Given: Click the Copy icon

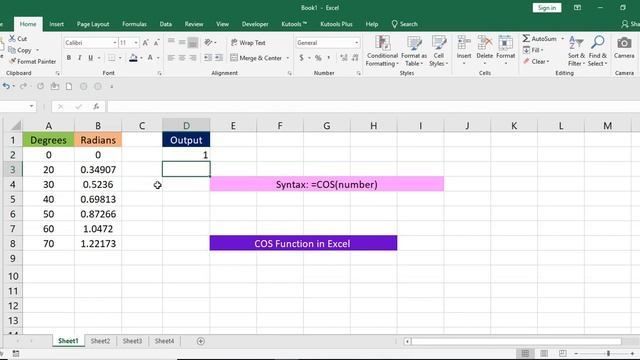Looking at the screenshot, I should point(12,50).
